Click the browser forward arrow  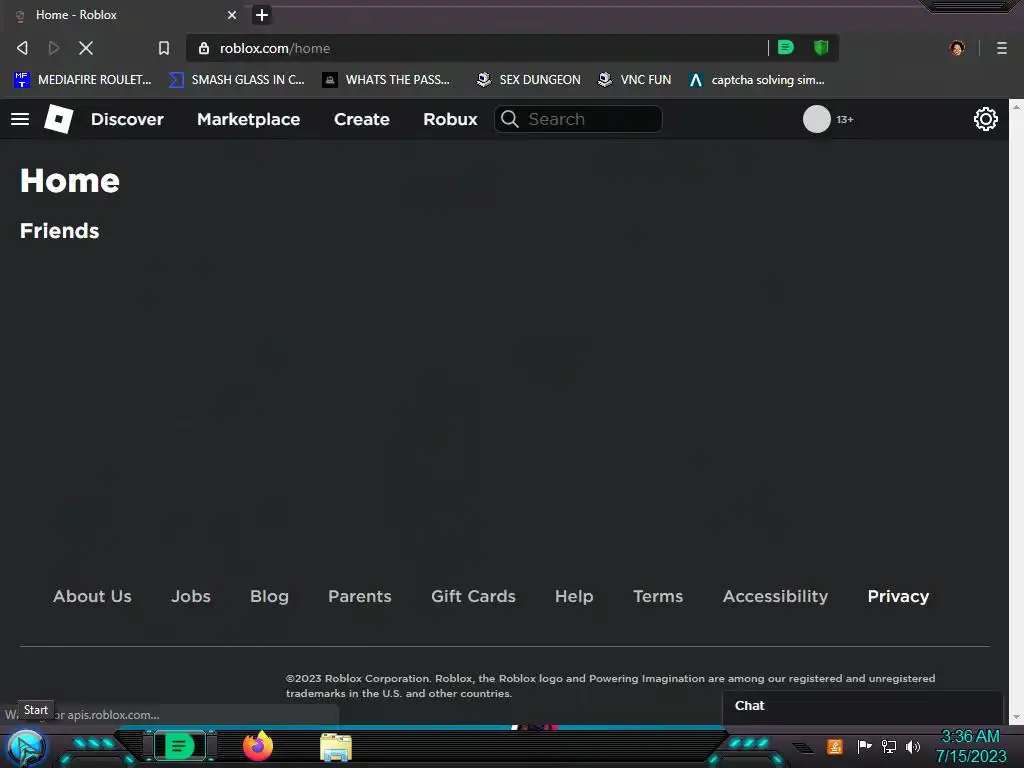click(54, 48)
